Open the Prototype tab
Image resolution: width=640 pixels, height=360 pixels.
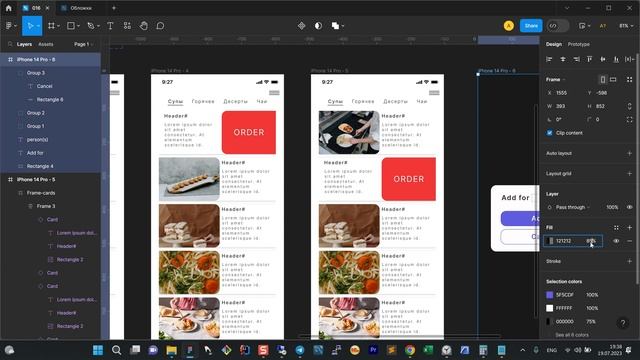pos(579,44)
